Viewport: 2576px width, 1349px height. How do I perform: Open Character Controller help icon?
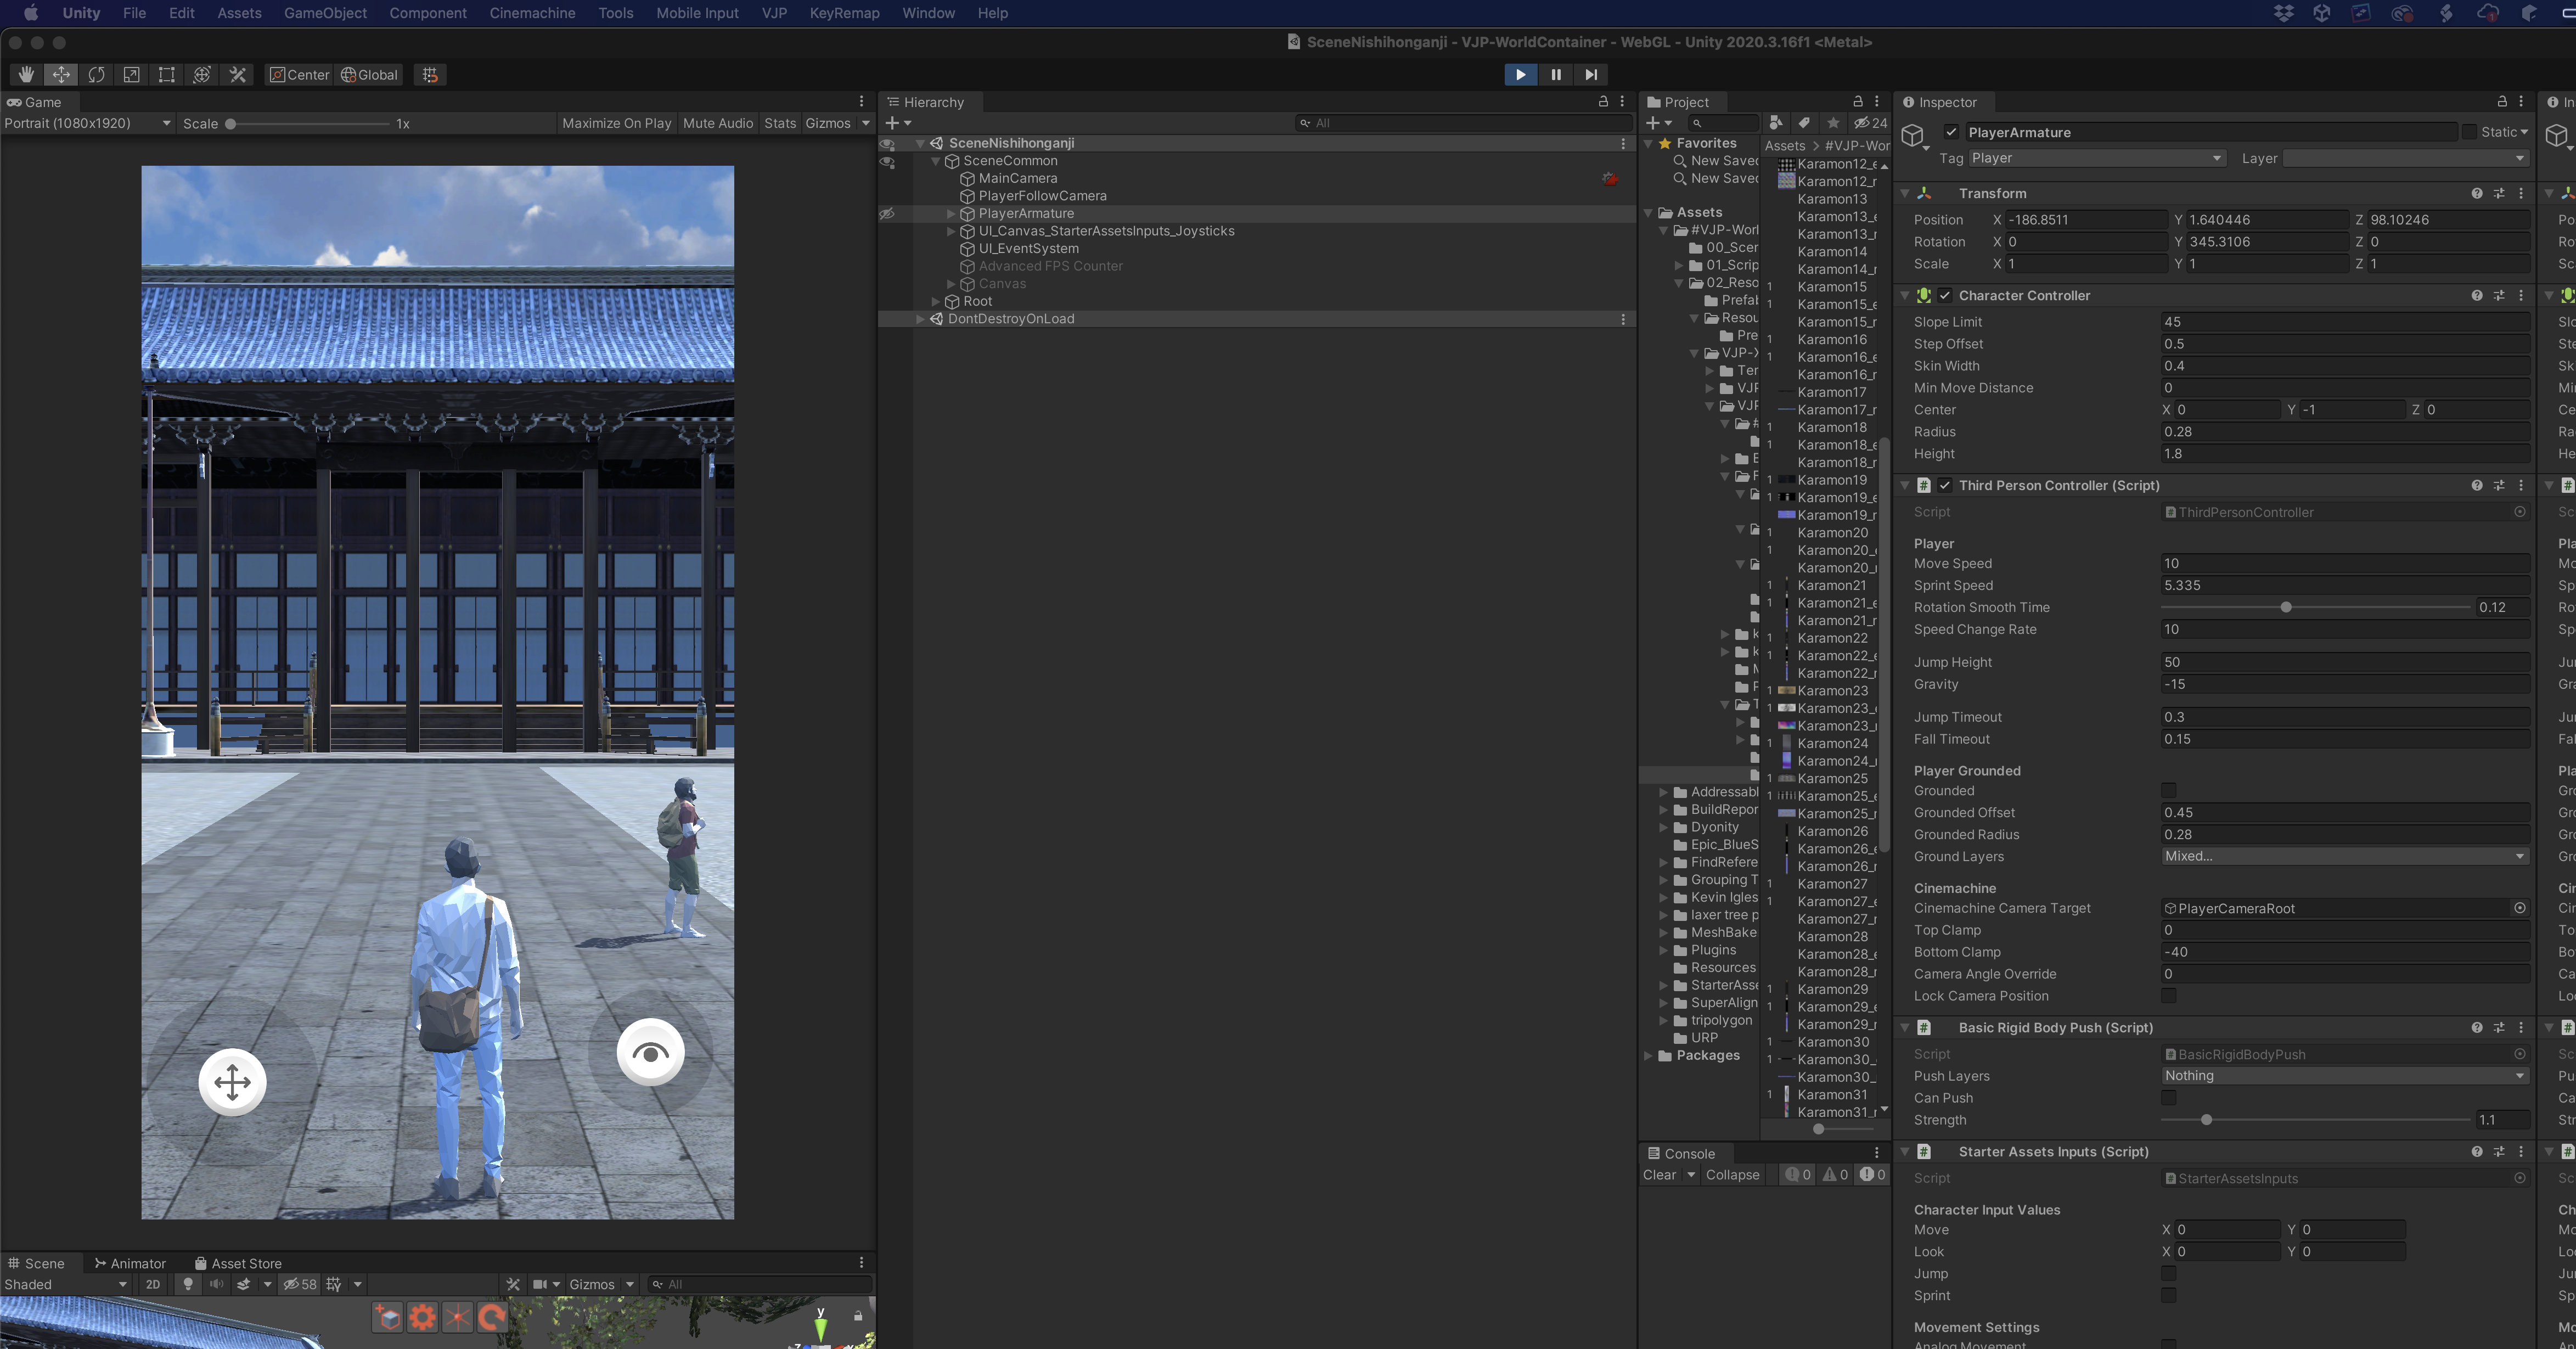(x=2476, y=295)
